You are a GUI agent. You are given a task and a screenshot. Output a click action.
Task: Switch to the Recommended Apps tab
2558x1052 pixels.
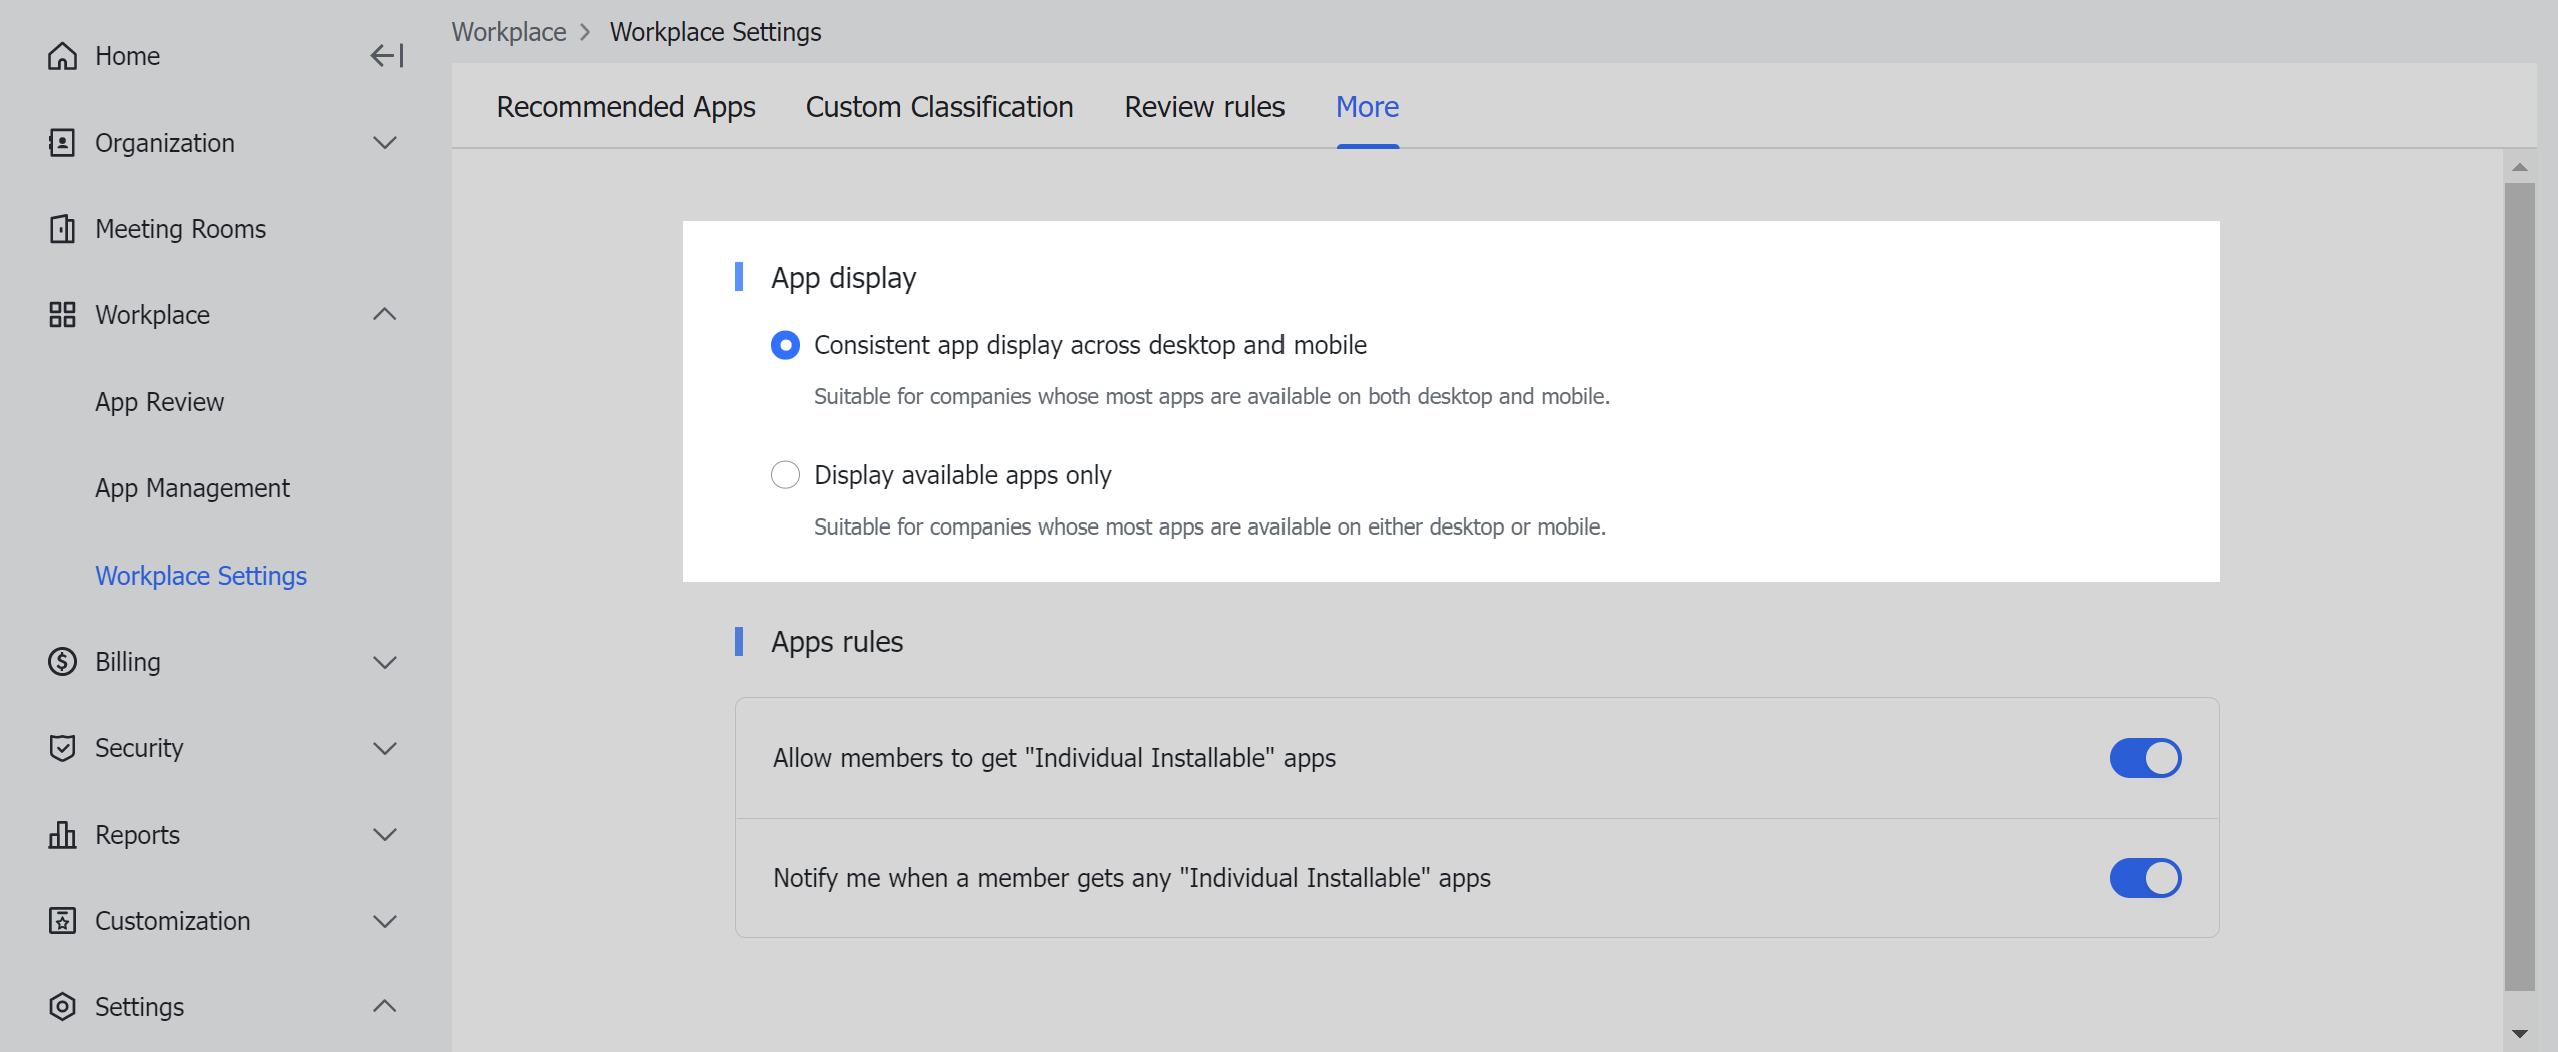[x=626, y=107]
